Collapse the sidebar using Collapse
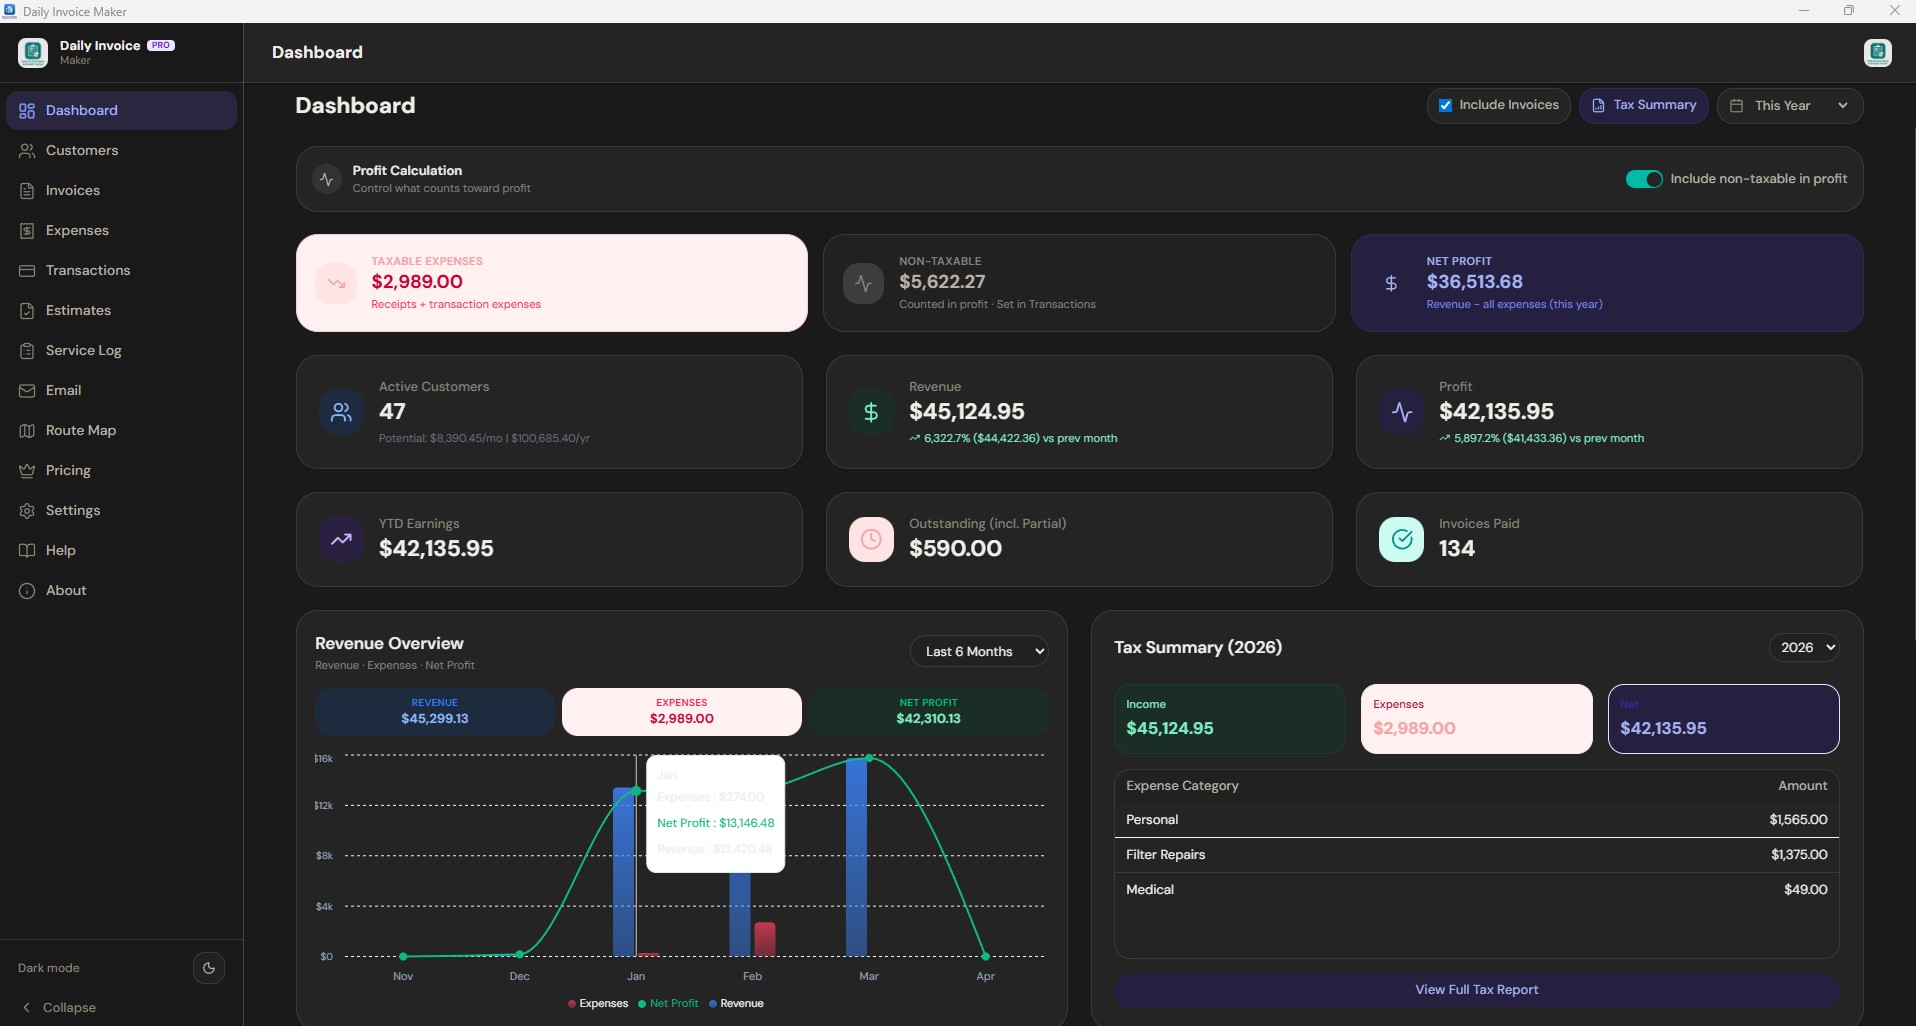1916x1026 pixels. [60, 1008]
